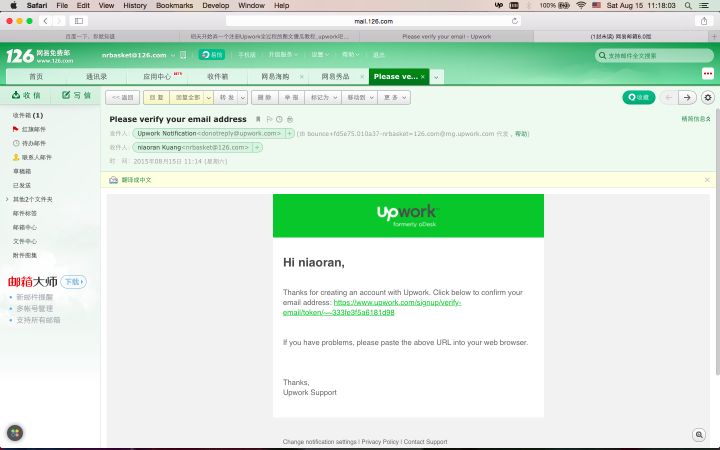Go to previous email with left arrow
The height and width of the screenshot is (450, 720).
pos(669,97)
